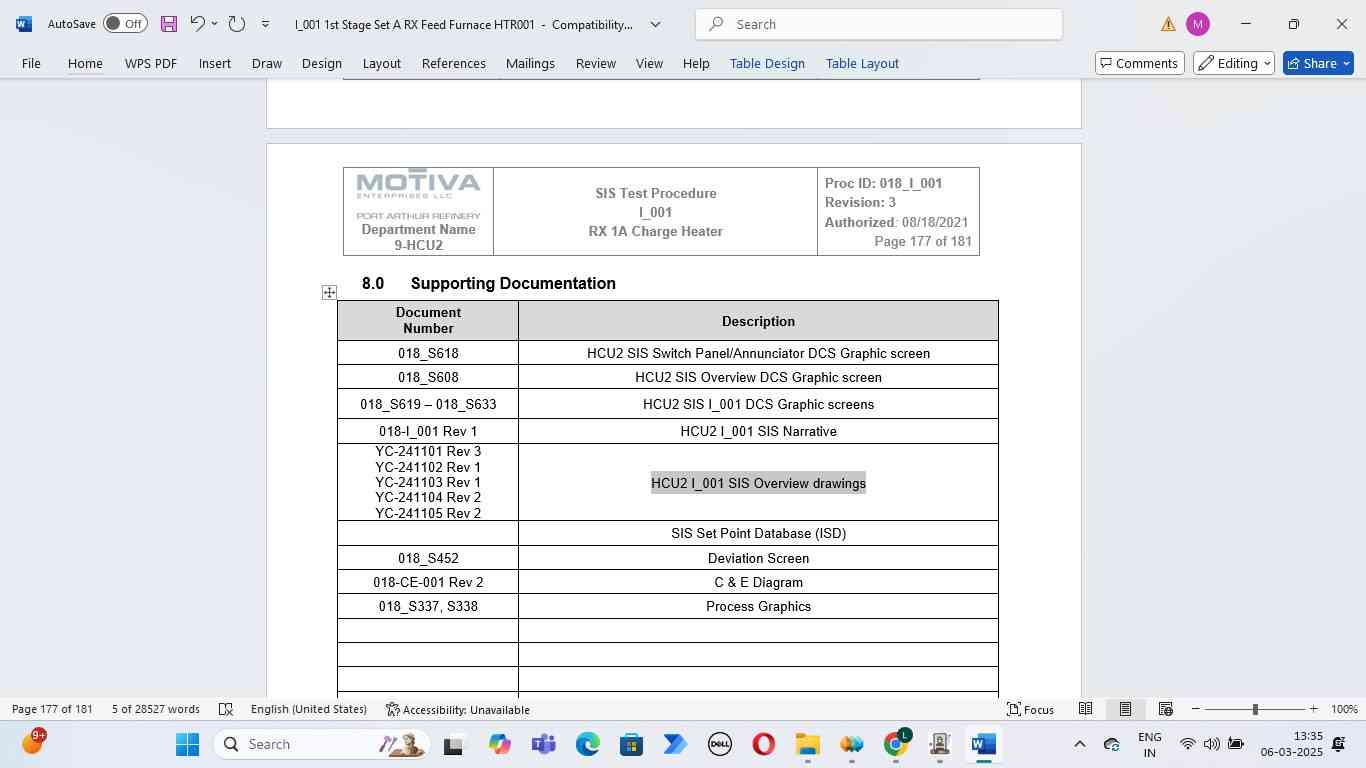1366x768 pixels.
Task: Click the taskbar Search box
Action: [322, 744]
